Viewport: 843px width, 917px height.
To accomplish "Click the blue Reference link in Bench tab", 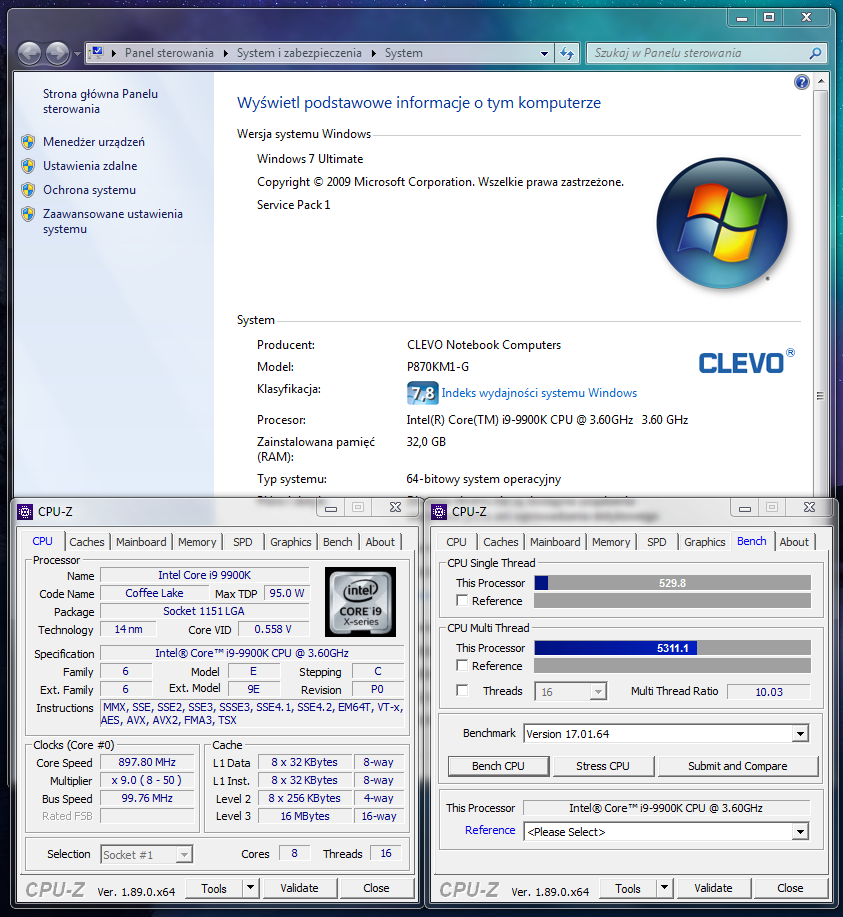I will pos(490,830).
